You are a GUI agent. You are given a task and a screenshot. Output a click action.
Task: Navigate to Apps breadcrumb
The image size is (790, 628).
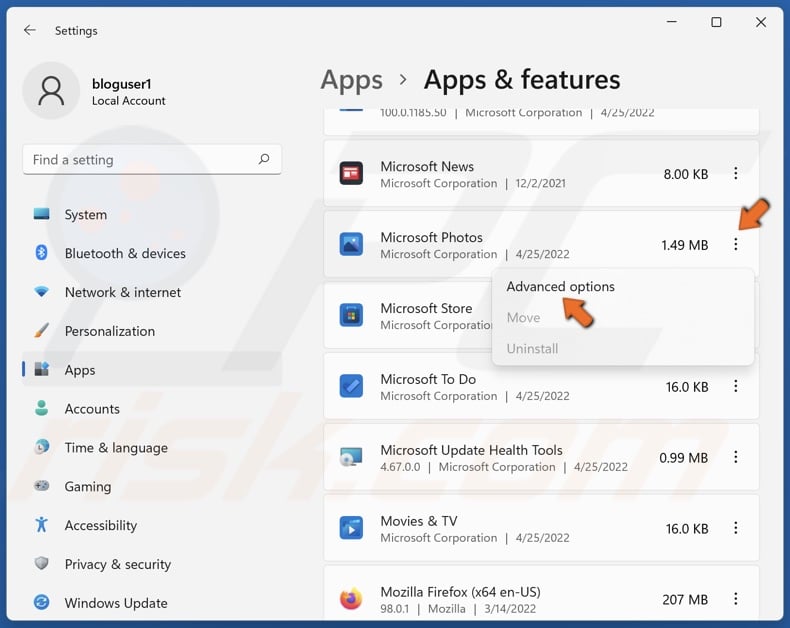click(352, 80)
